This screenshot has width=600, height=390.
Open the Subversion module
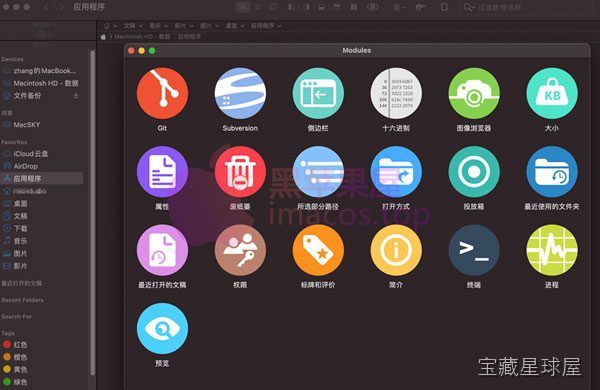click(240, 93)
